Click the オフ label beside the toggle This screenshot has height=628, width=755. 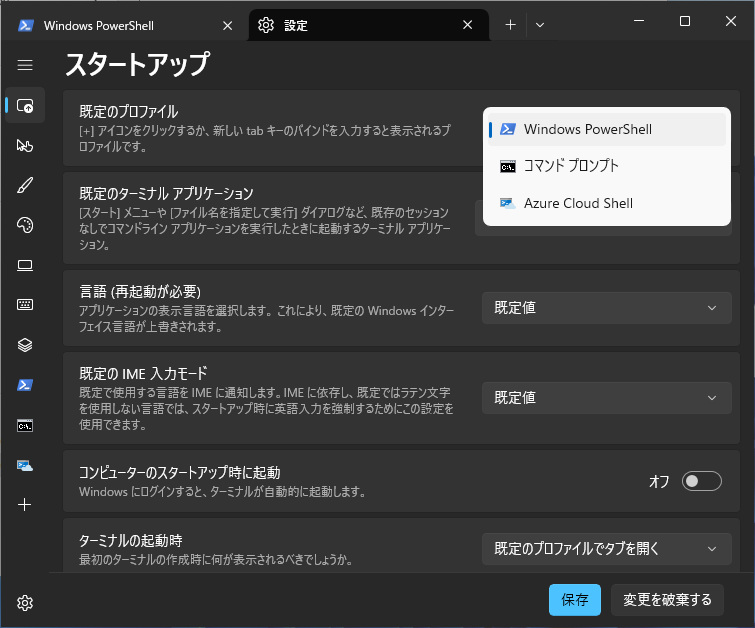pos(659,481)
